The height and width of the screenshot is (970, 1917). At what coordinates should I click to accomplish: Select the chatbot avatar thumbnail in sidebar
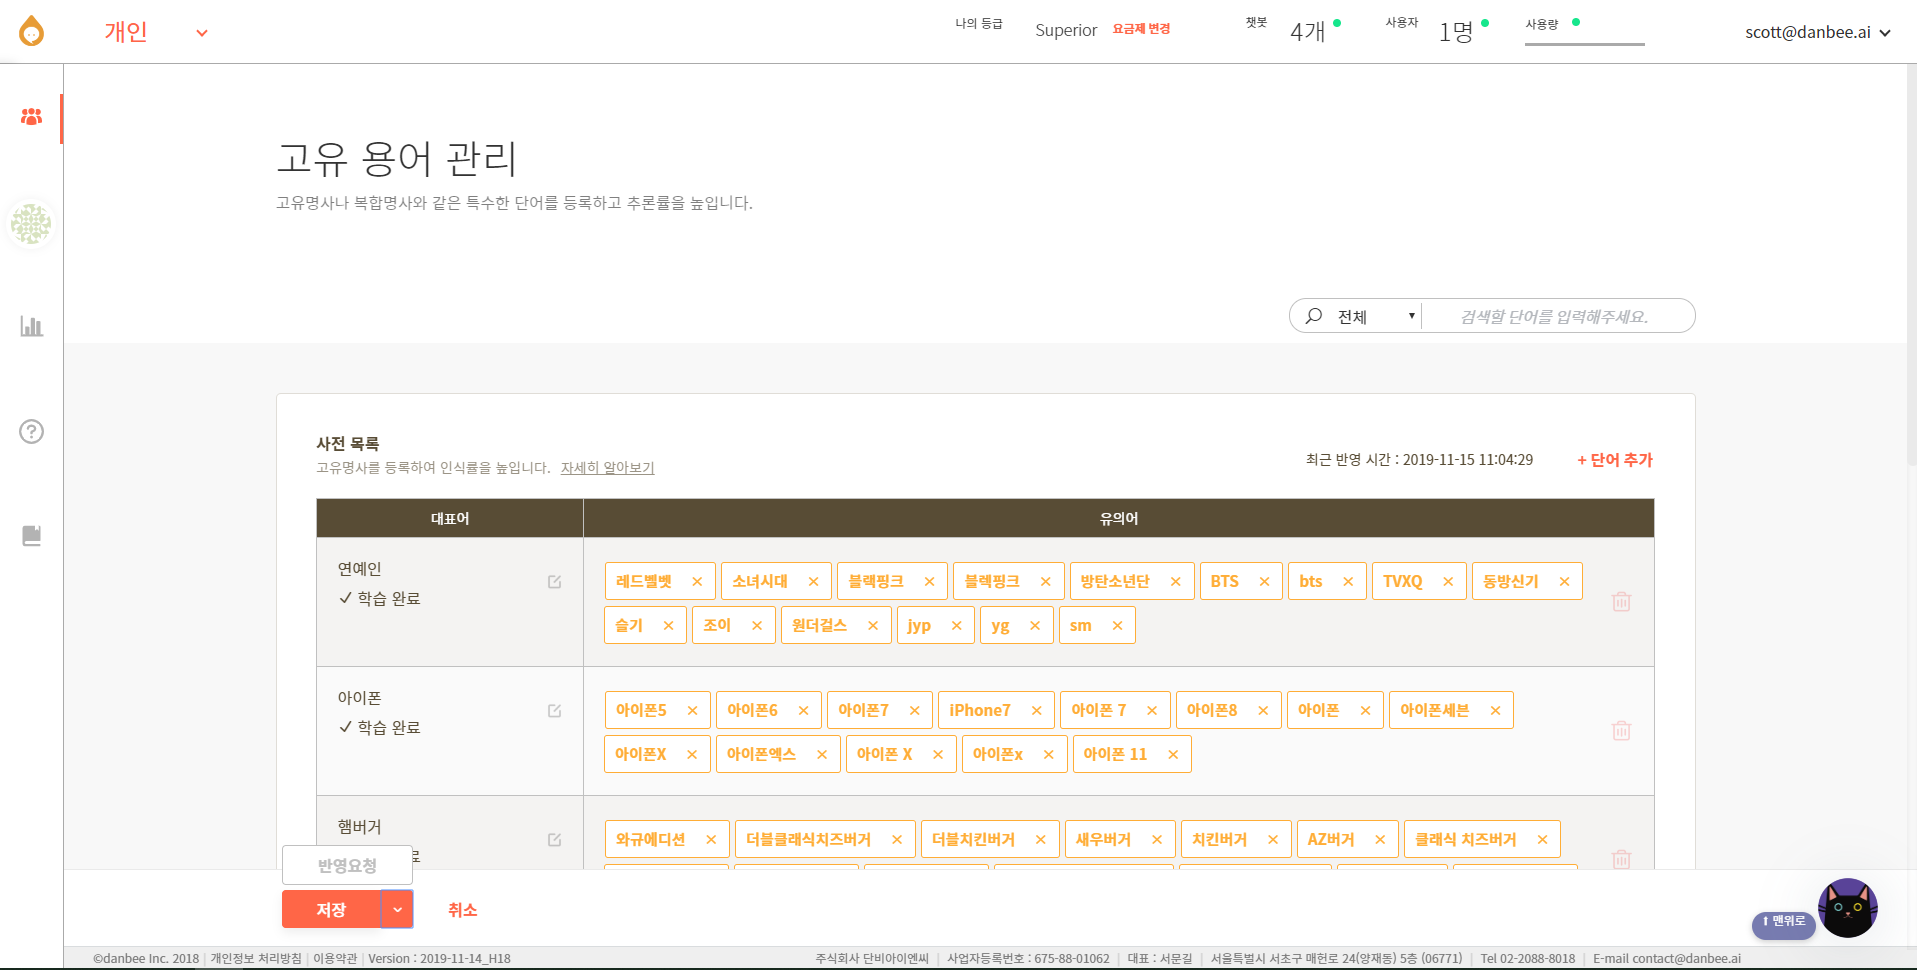(31, 223)
